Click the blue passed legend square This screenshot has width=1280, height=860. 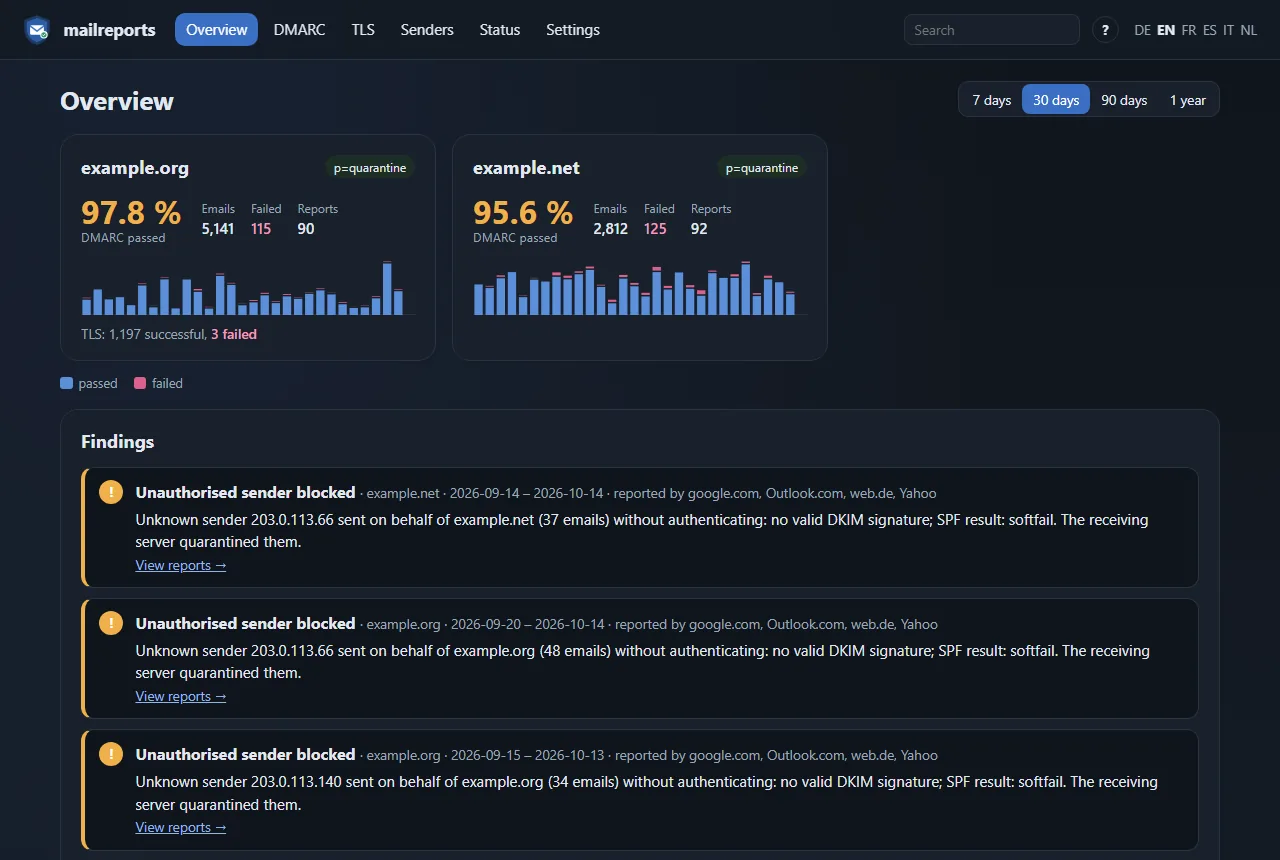tap(67, 383)
